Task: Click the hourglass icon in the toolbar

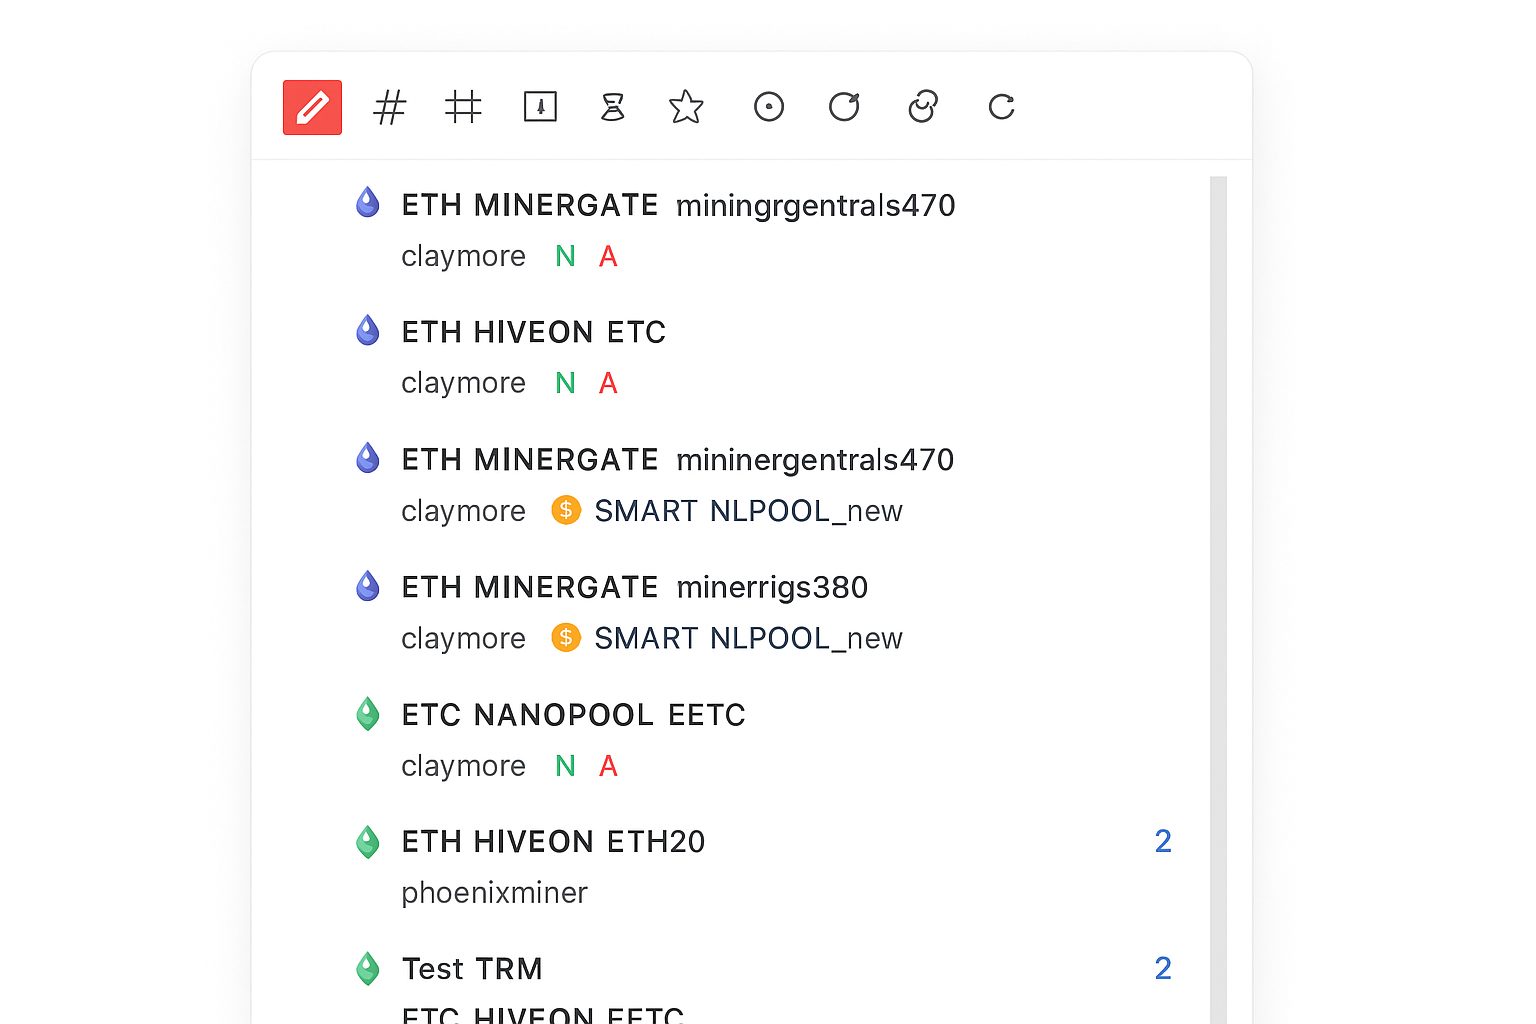Action: pos(613,107)
